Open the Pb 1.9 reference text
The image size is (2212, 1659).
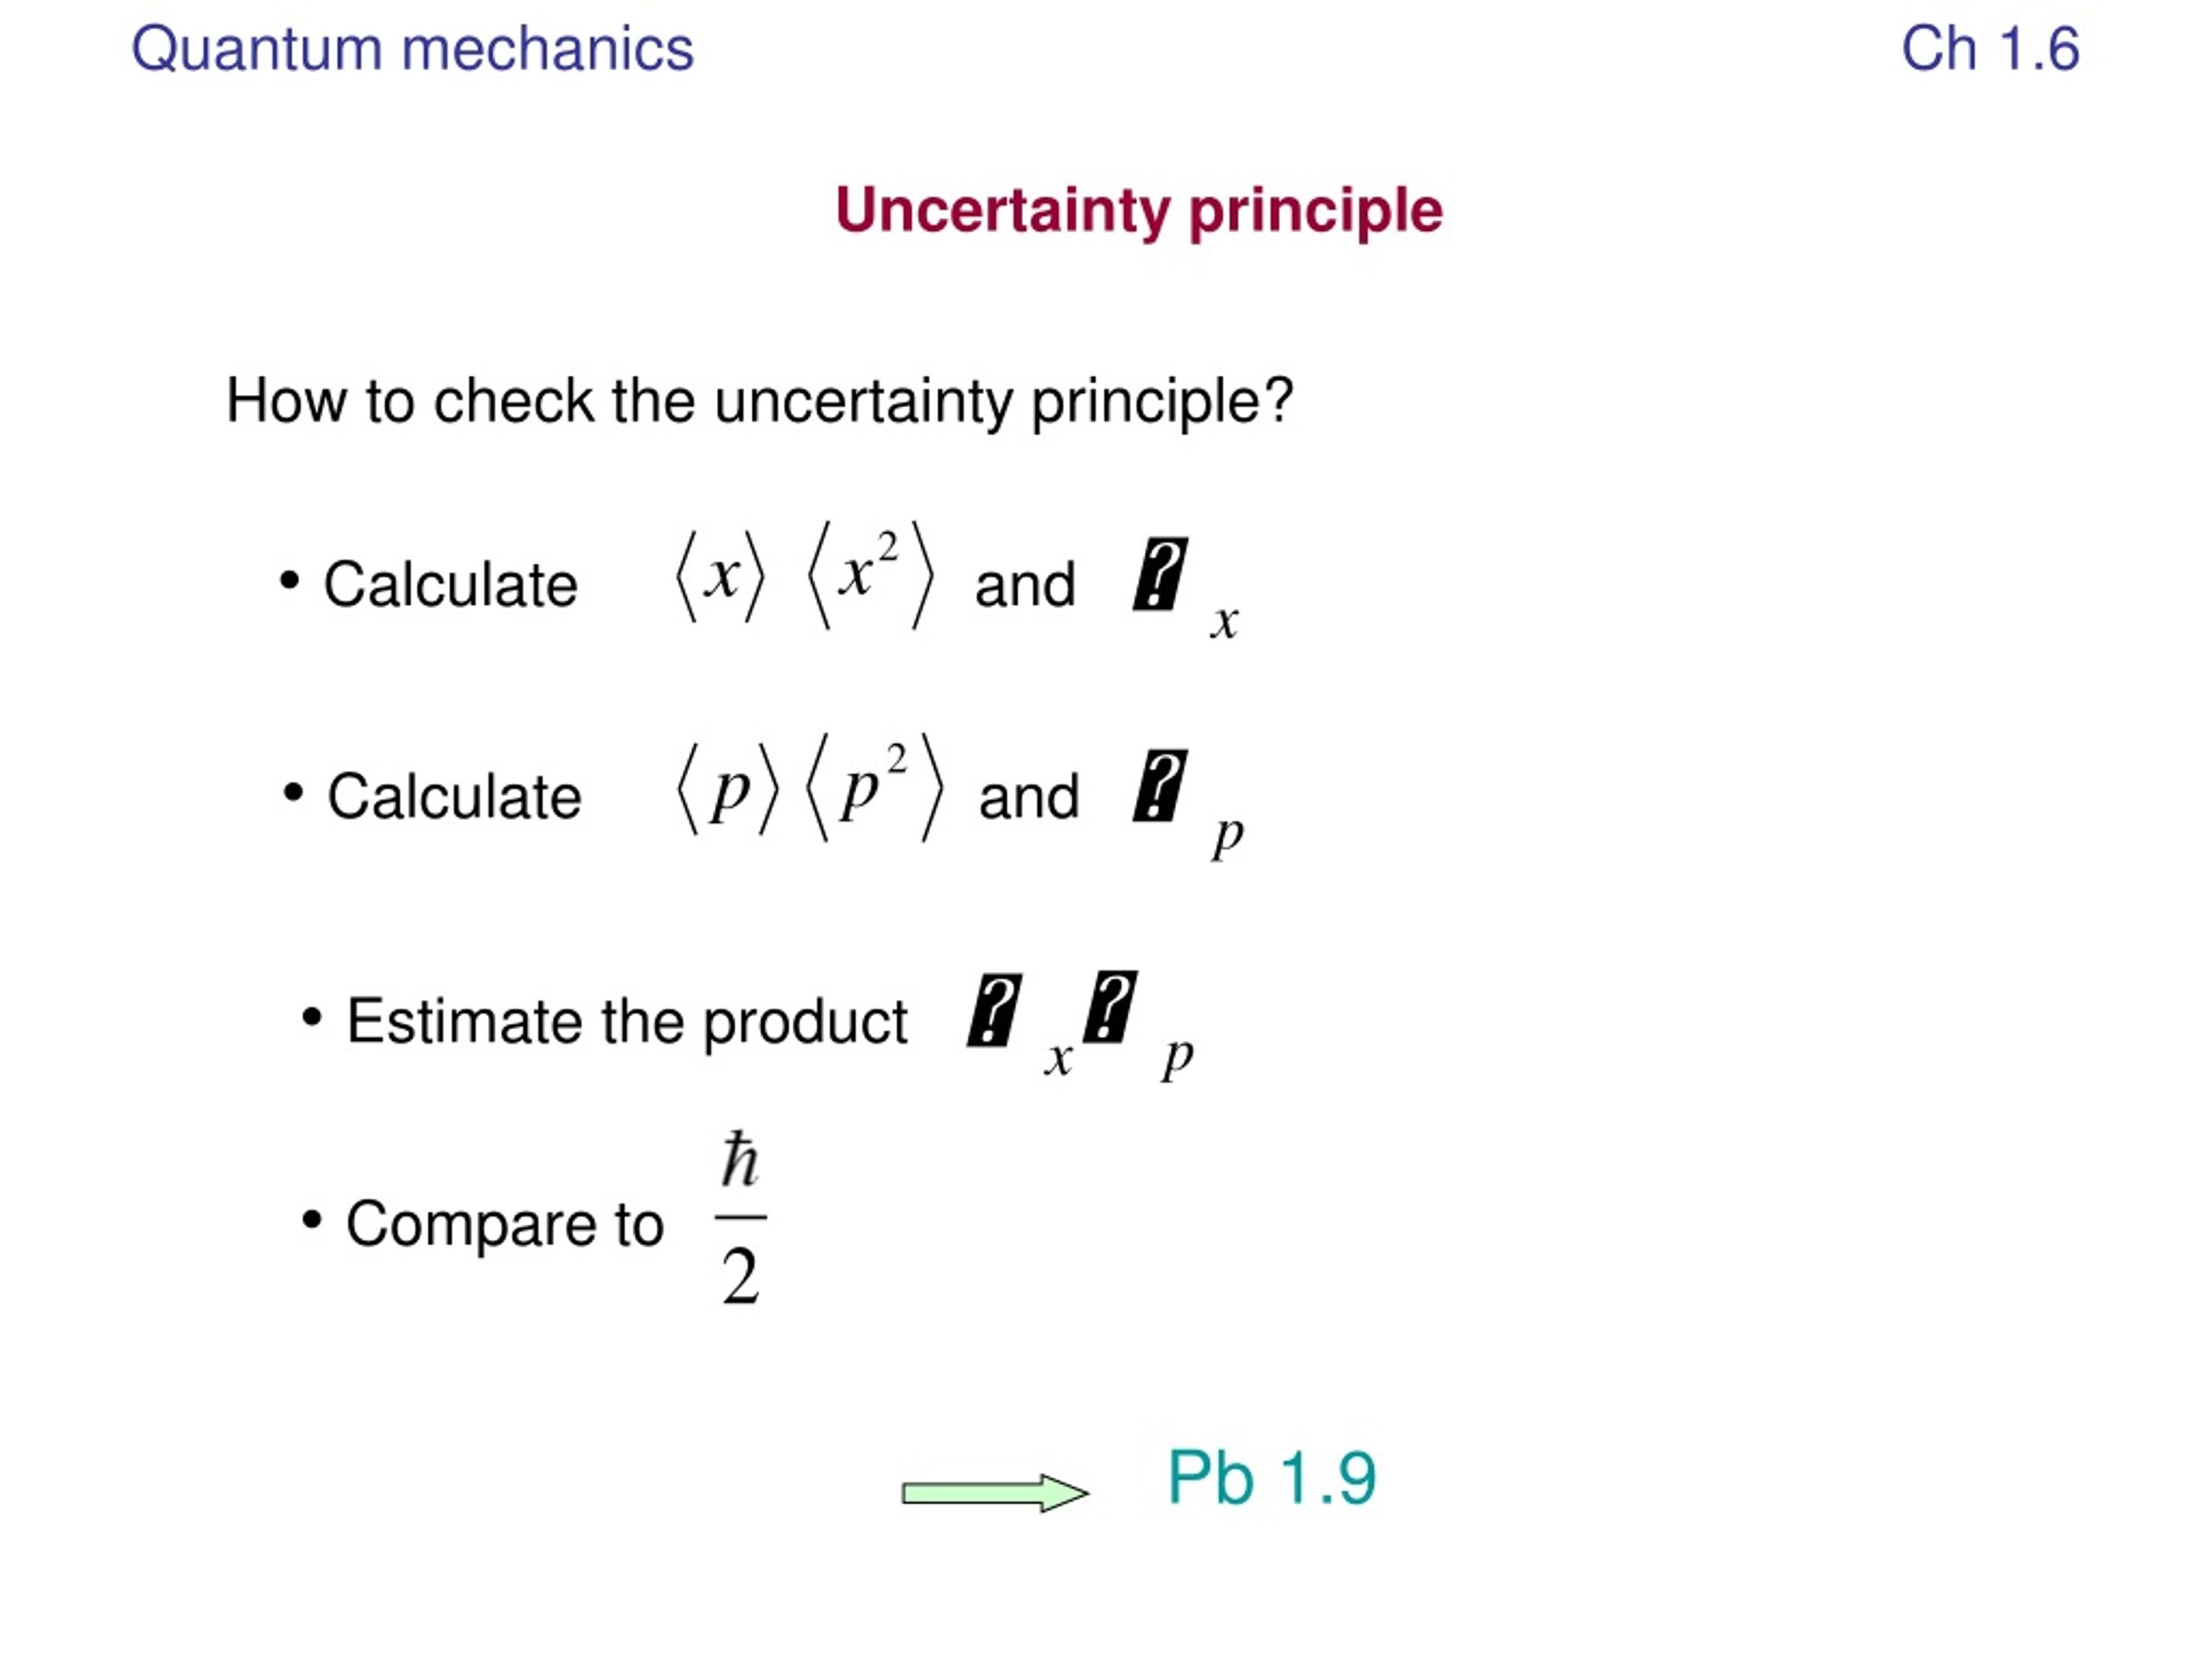click(1272, 1478)
